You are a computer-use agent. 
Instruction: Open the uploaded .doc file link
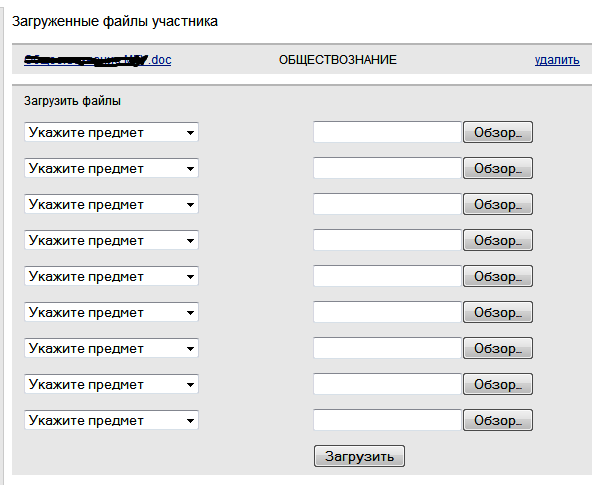[x=98, y=60]
